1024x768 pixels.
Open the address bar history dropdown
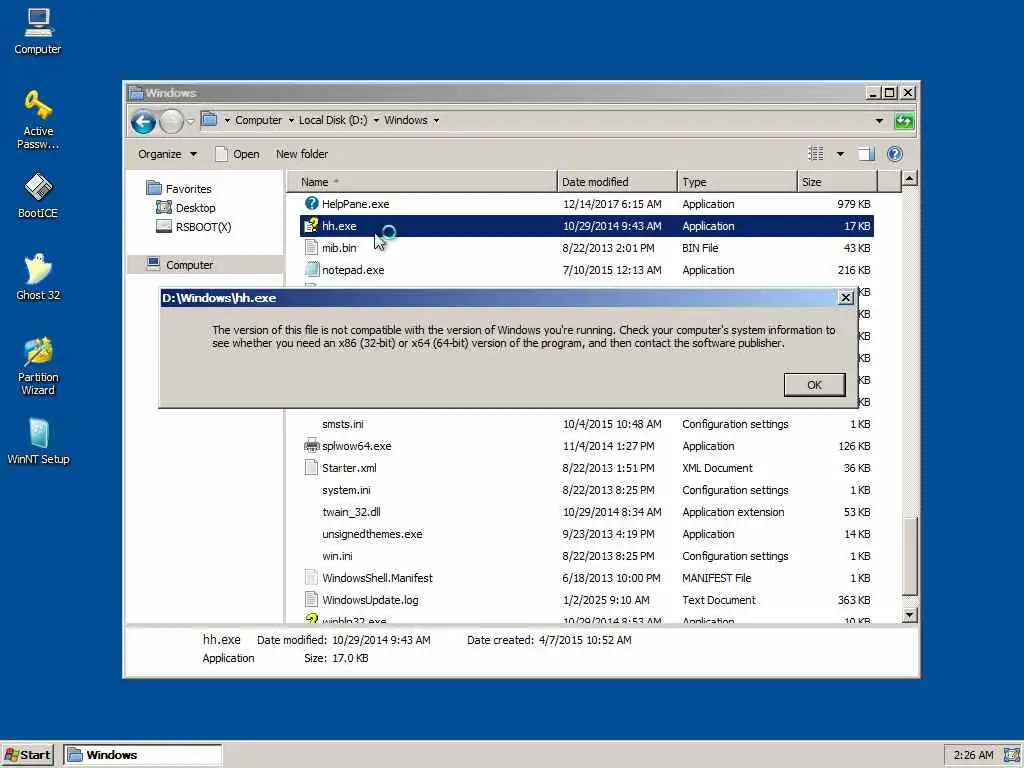click(880, 121)
